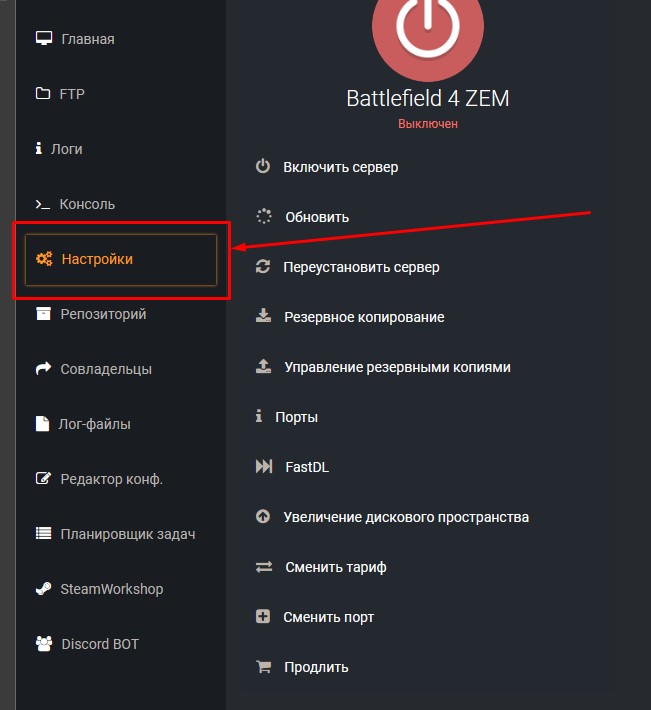
Task: Click the Steam icon for SteamWorkshop
Action: pyautogui.click(x=43, y=589)
